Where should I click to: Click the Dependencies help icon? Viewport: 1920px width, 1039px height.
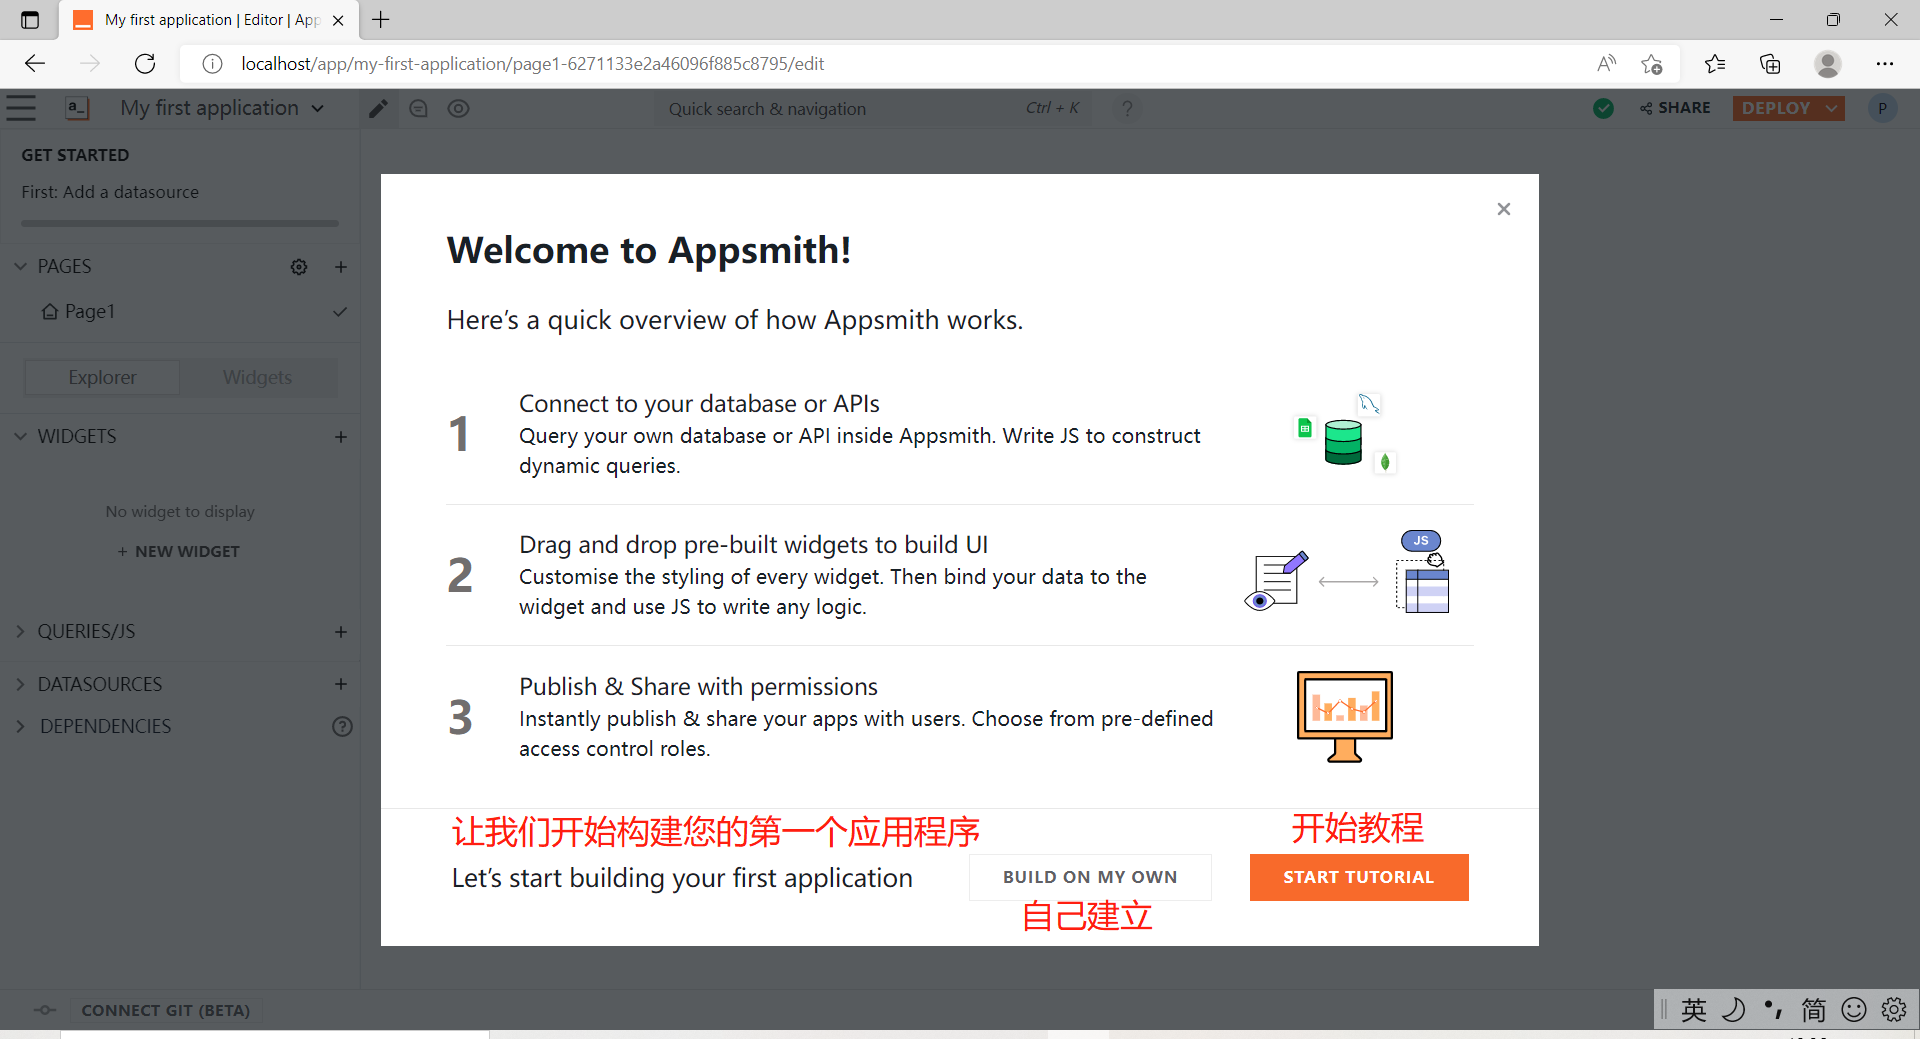tap(342, 727)
